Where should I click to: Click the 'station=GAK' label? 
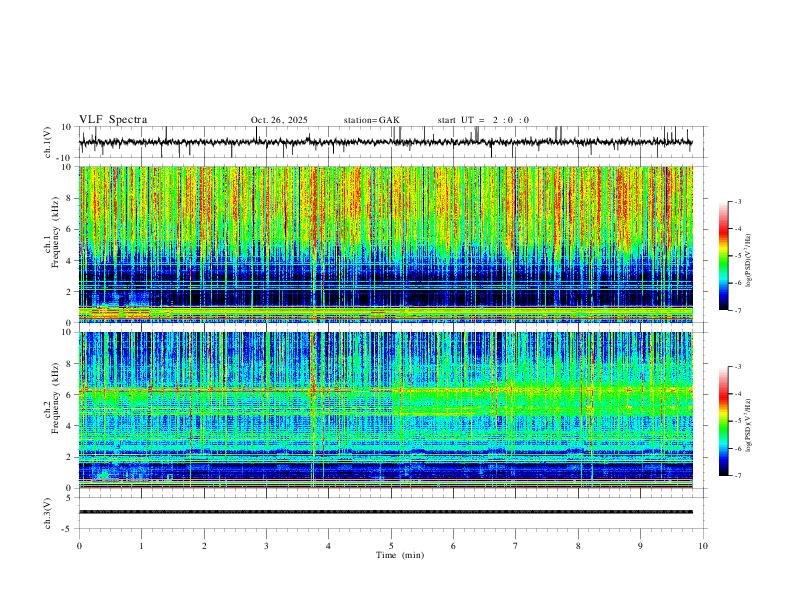click(371, 120)
